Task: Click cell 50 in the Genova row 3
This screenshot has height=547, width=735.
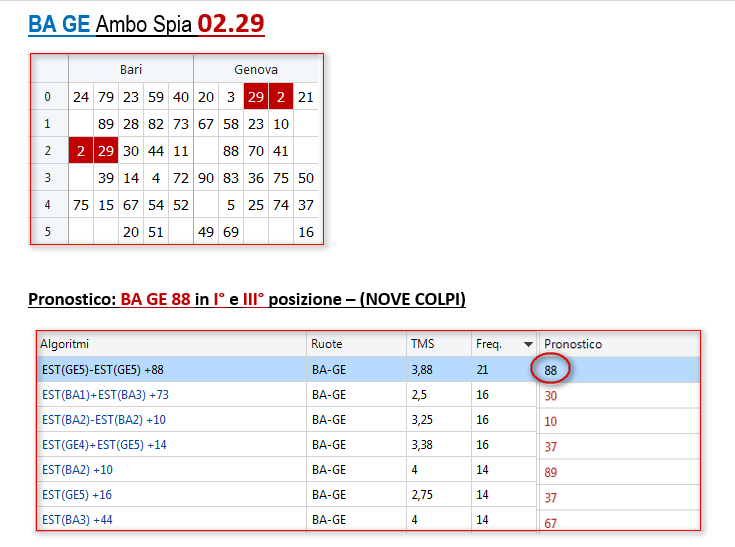Action: pos(306,178)
